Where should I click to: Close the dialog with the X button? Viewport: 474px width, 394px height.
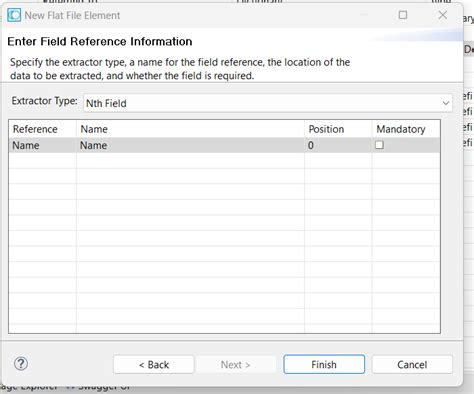(x=443, y=15)
